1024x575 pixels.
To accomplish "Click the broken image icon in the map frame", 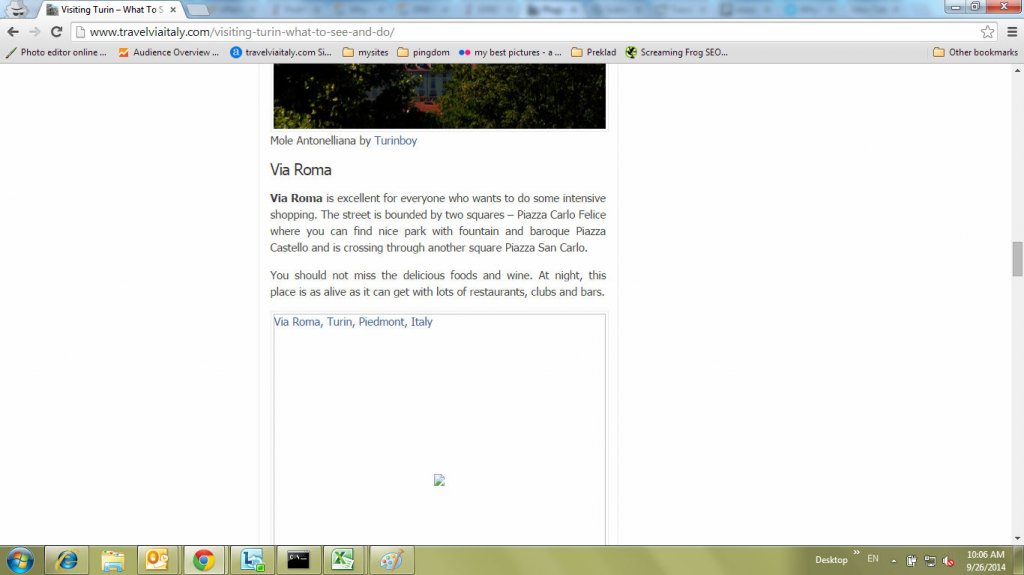I will (439, 480).
